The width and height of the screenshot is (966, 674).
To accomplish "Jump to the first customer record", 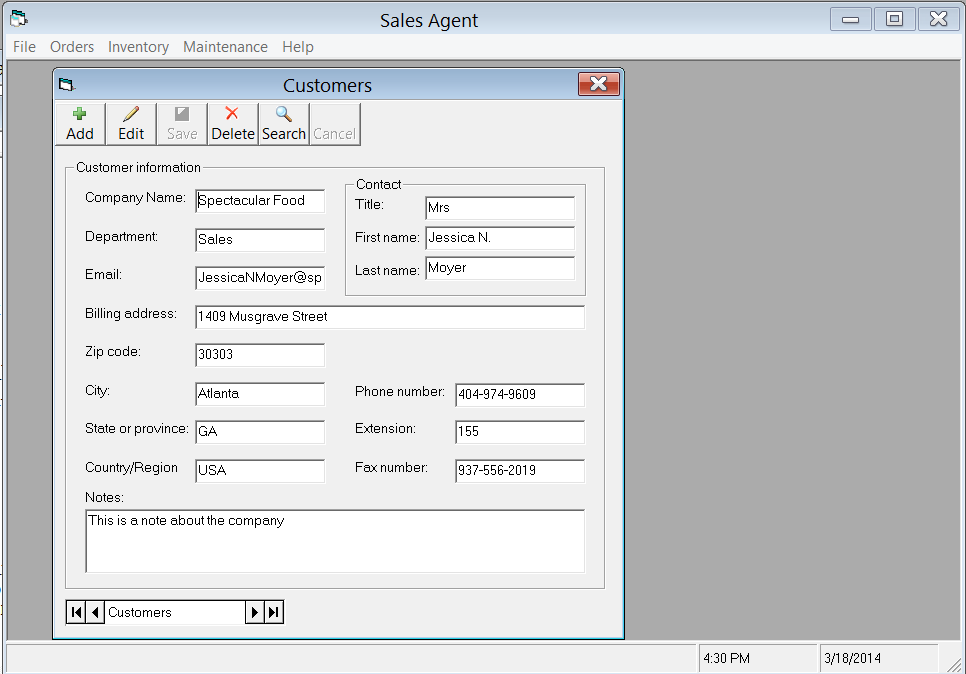I will [x=77, y=612].
